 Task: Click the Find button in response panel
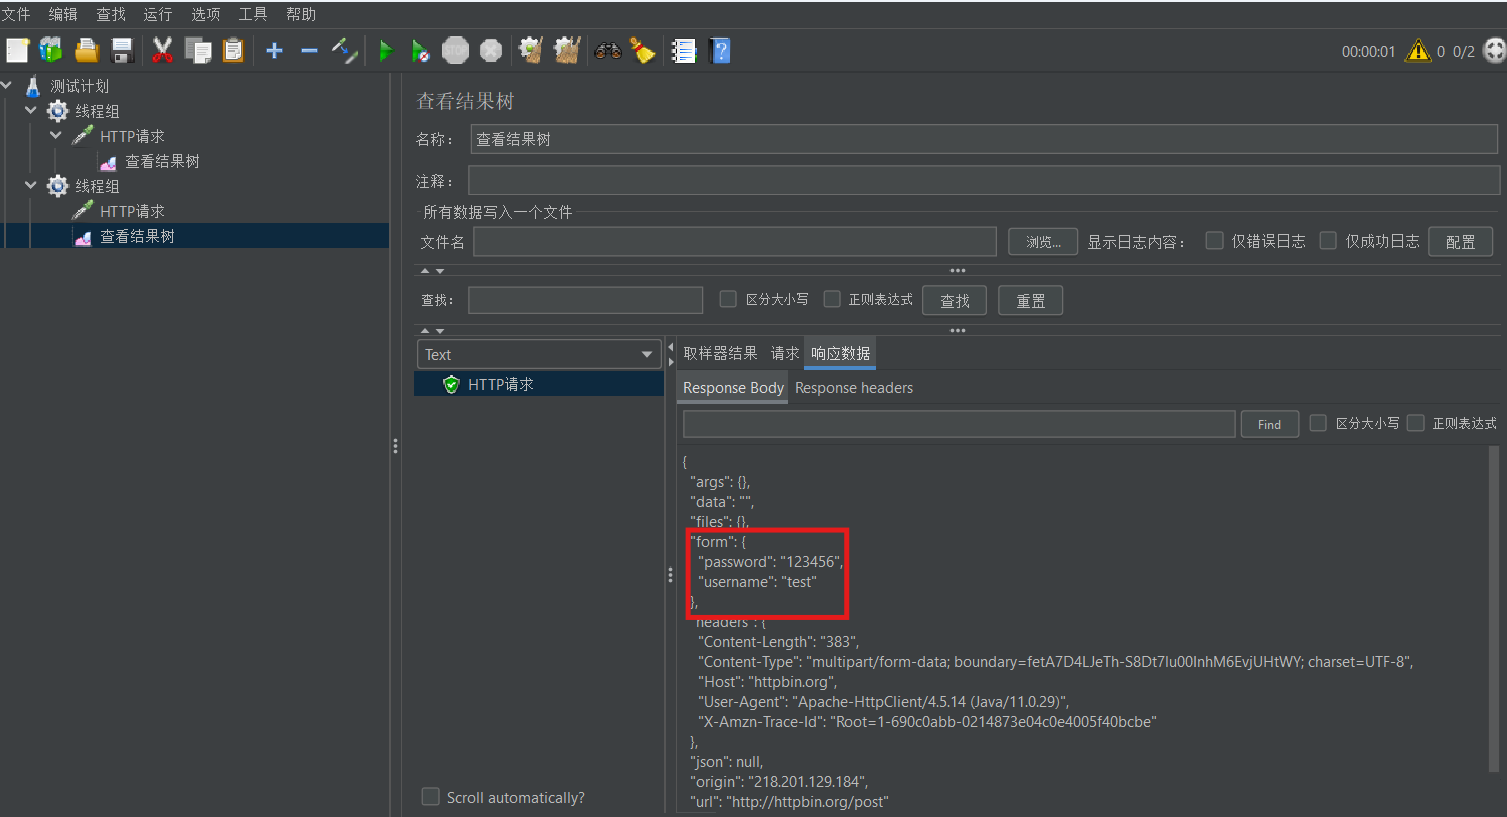tap(1269, 424)
